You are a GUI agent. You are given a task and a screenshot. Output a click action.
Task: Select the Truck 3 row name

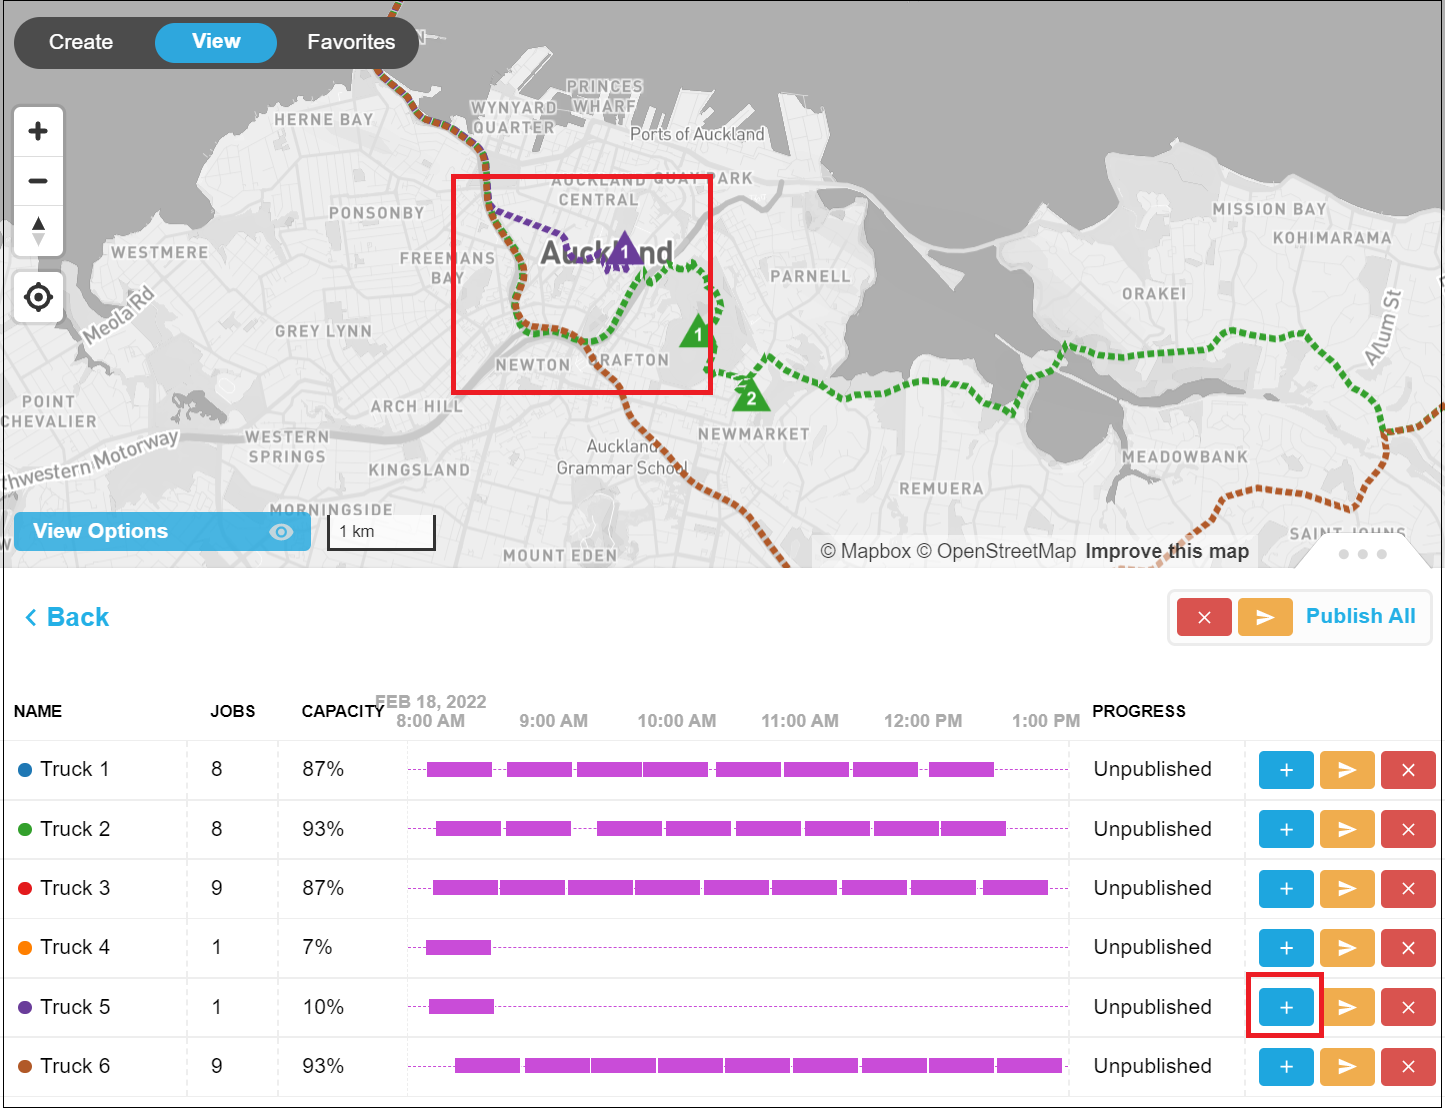coord(75,888)
